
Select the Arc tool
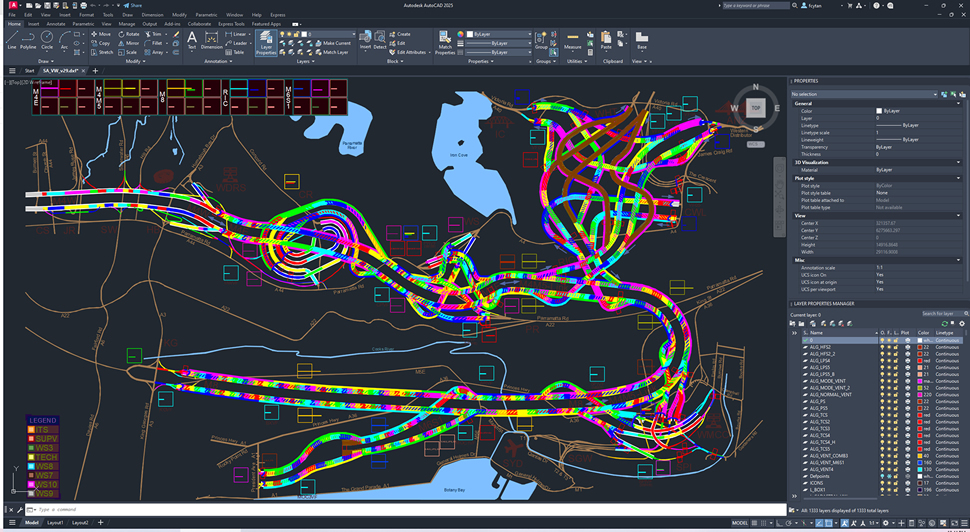[x=64, y=39]
